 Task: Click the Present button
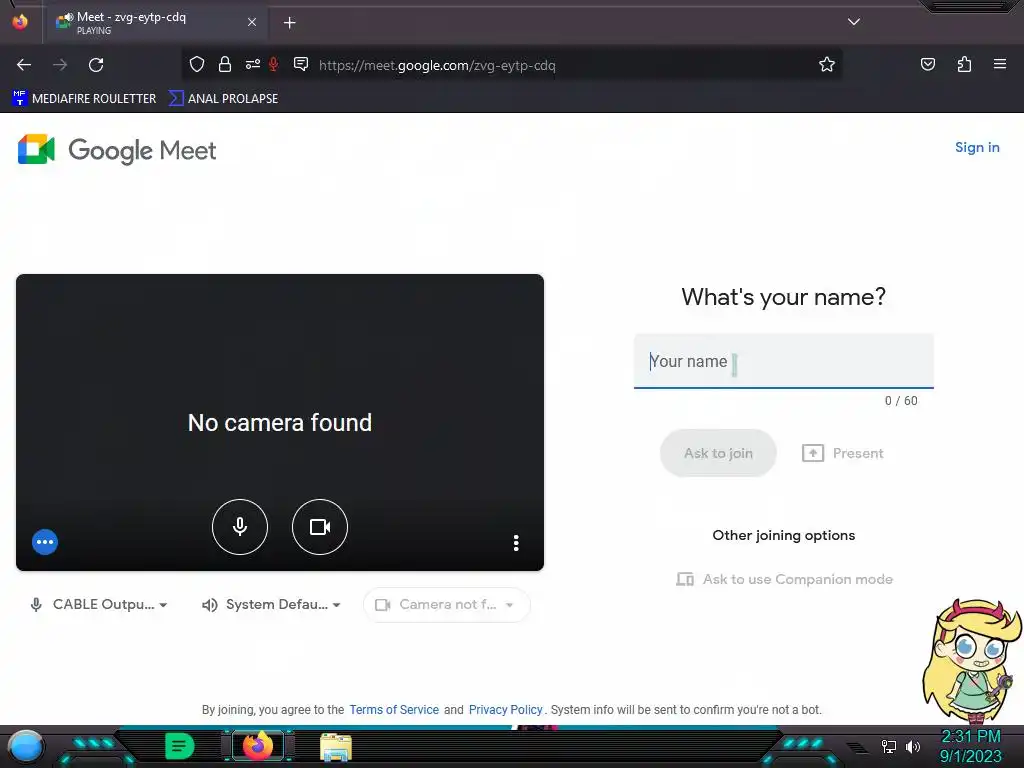point(842,453)
